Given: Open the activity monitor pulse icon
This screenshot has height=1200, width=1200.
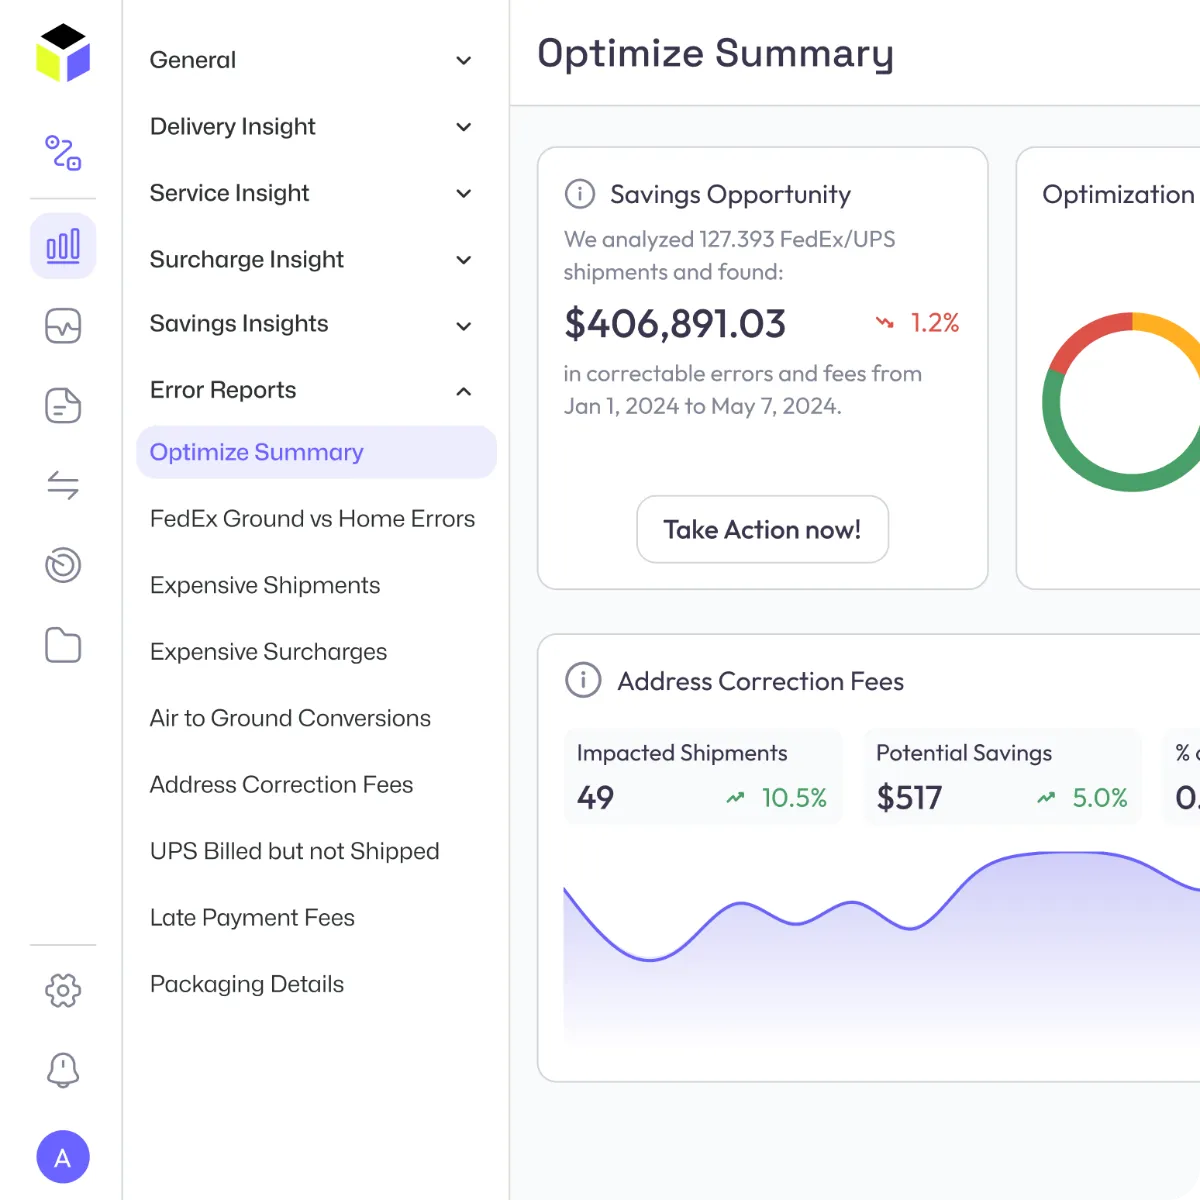Looking at the screenshot, I should click(x=63, y=326).
